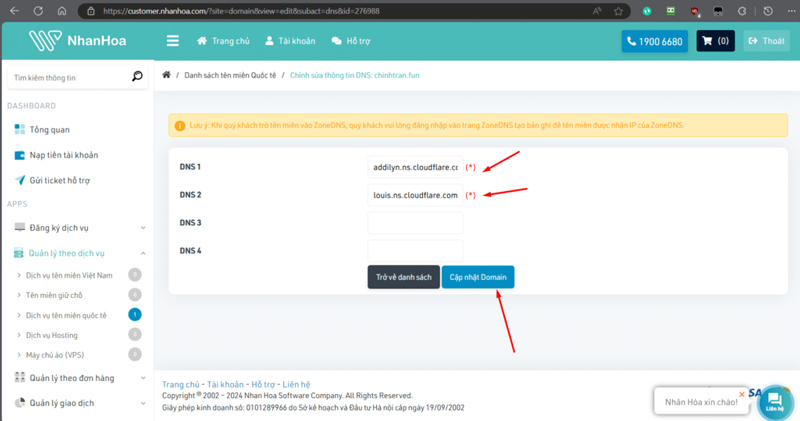Open Trang chủ in top navigation

pos(223,42)
